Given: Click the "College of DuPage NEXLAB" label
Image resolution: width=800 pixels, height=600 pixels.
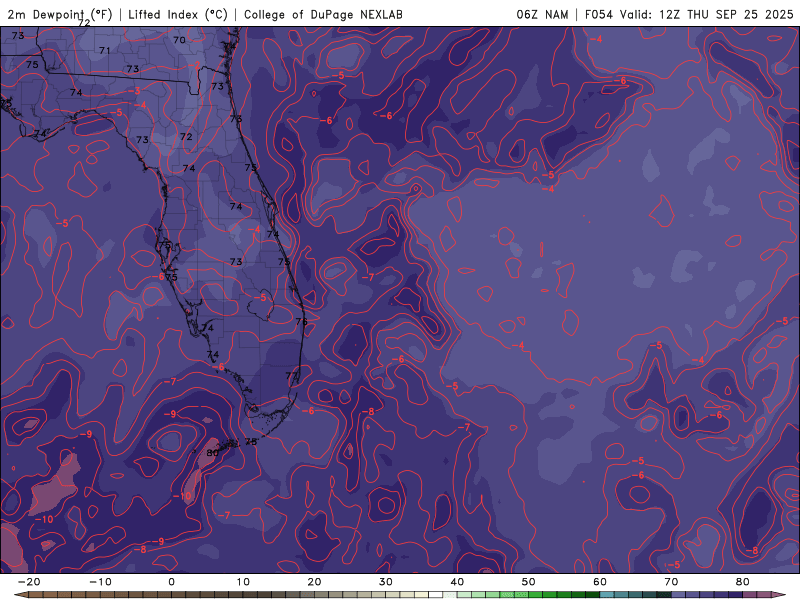Looking at the screenshot, I should click(323, 15).
